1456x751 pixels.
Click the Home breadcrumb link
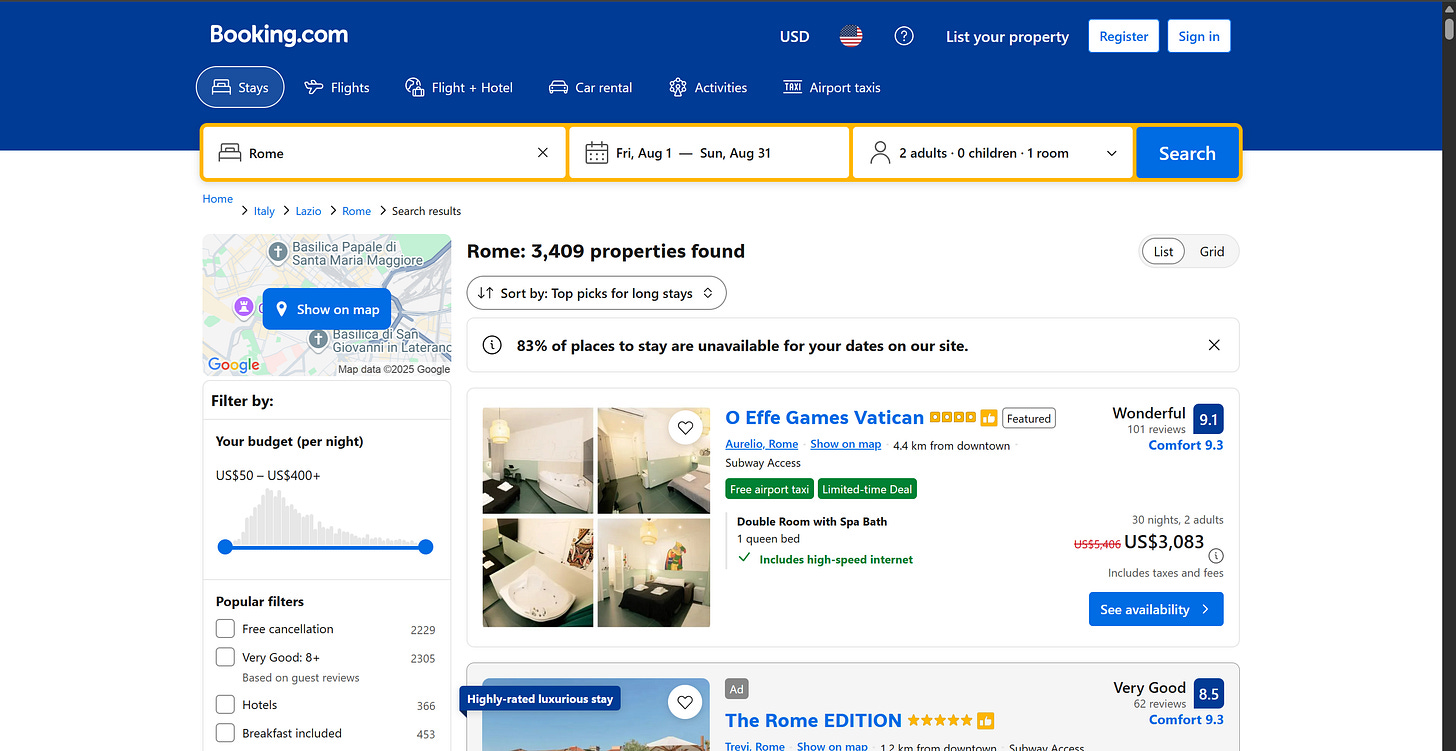pos(218,198)
